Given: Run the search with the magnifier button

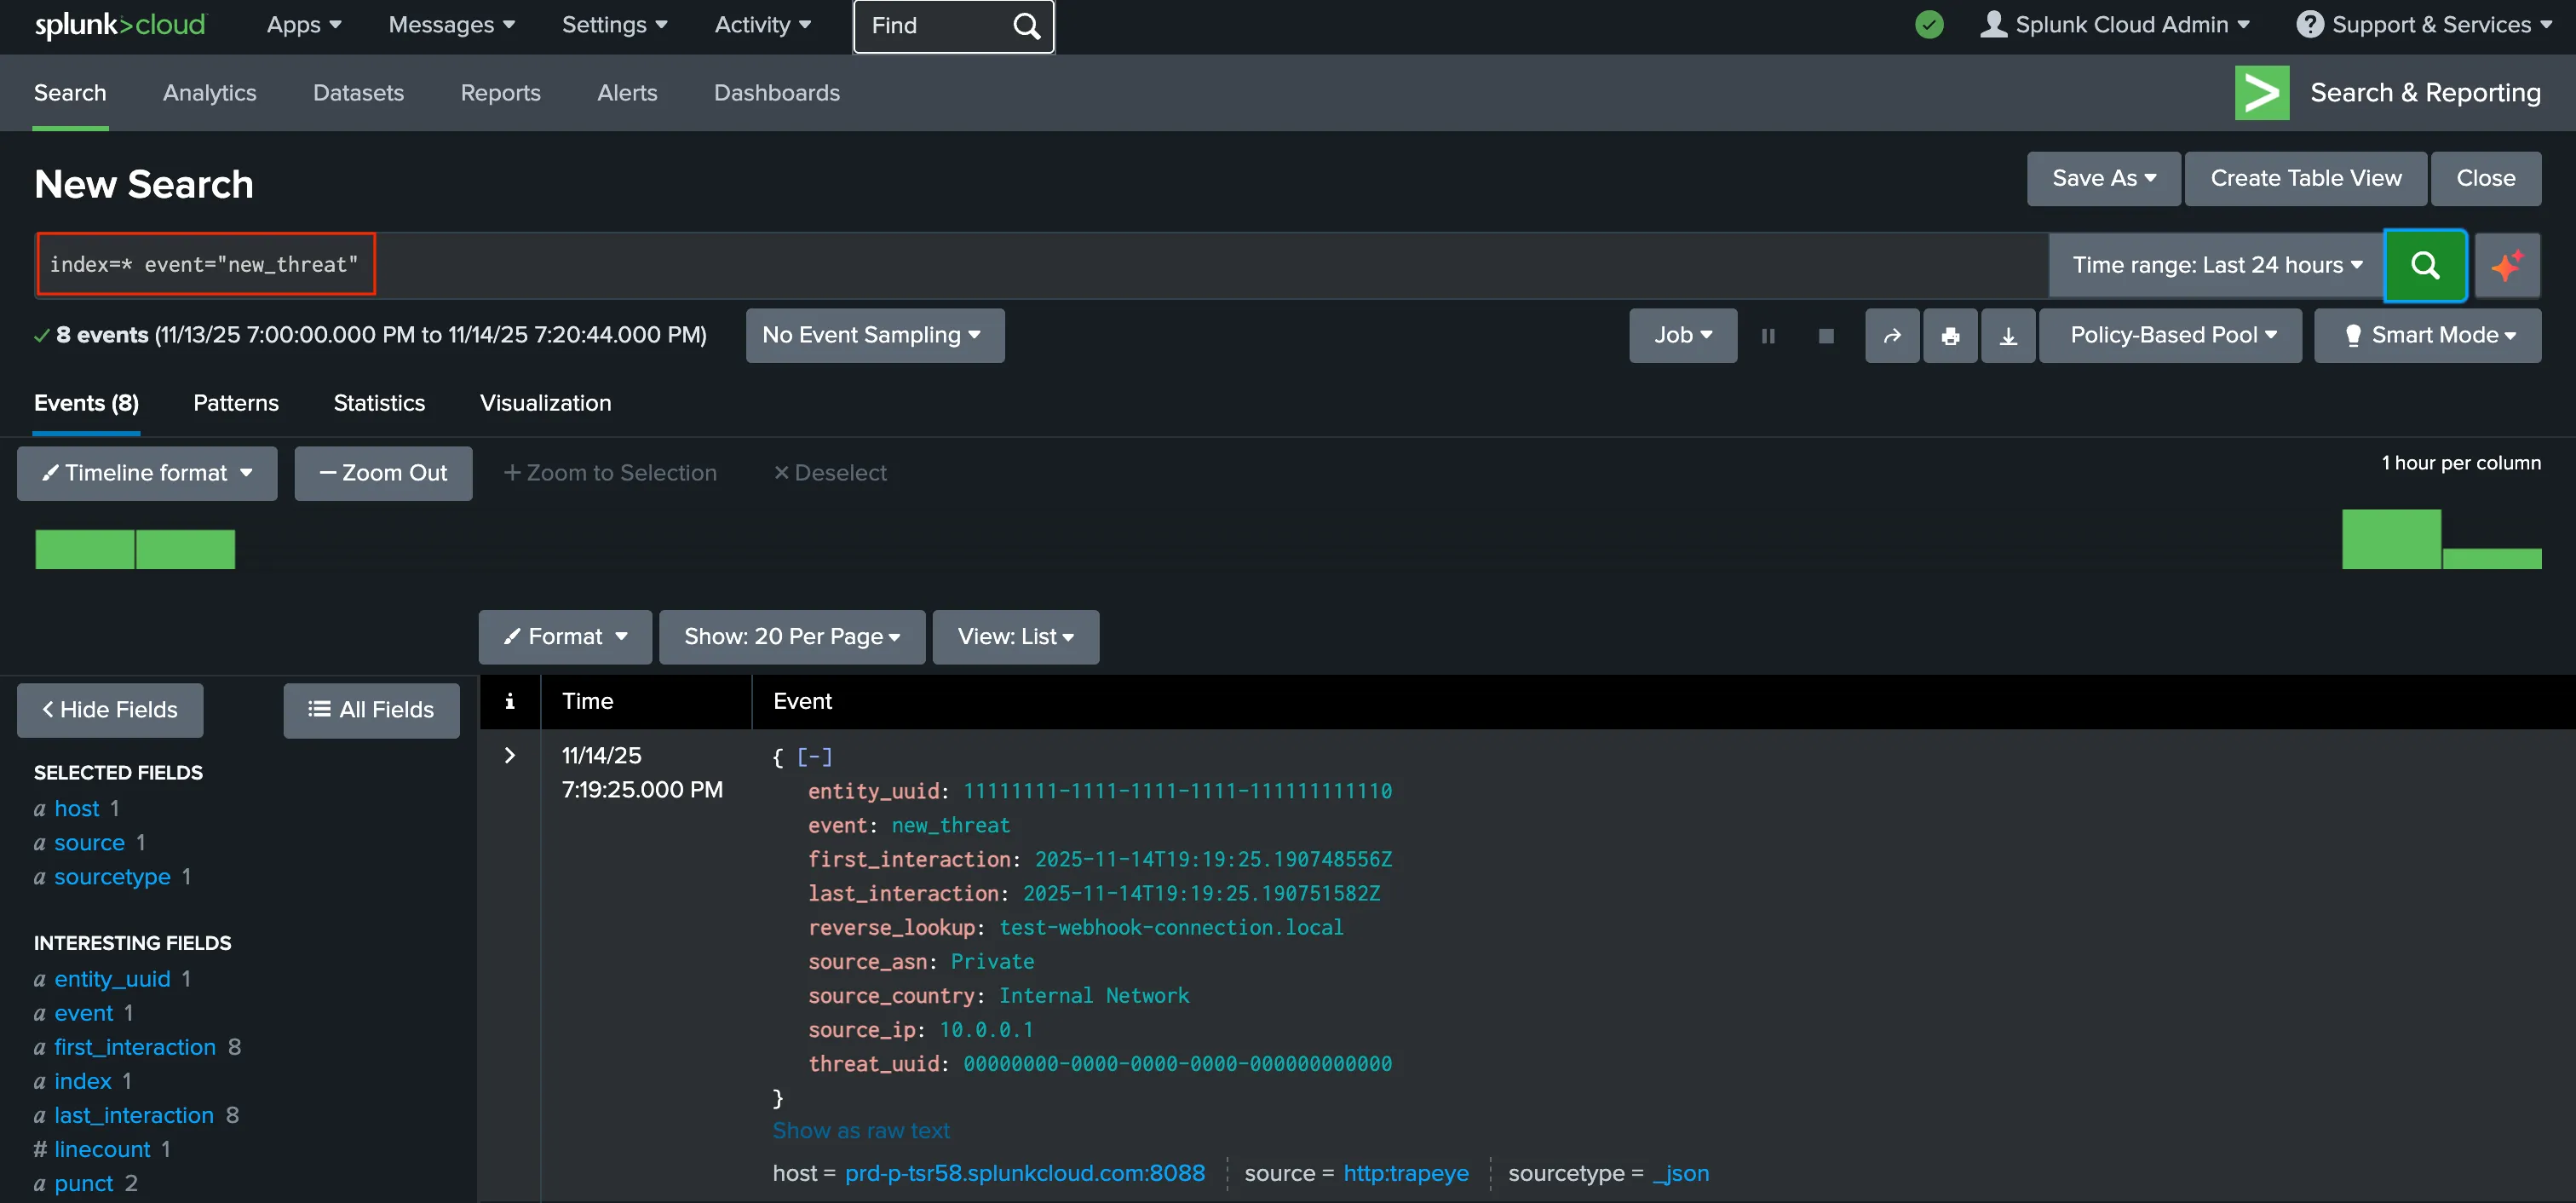Looking at the screenshot, I should tap(2425, 265).
